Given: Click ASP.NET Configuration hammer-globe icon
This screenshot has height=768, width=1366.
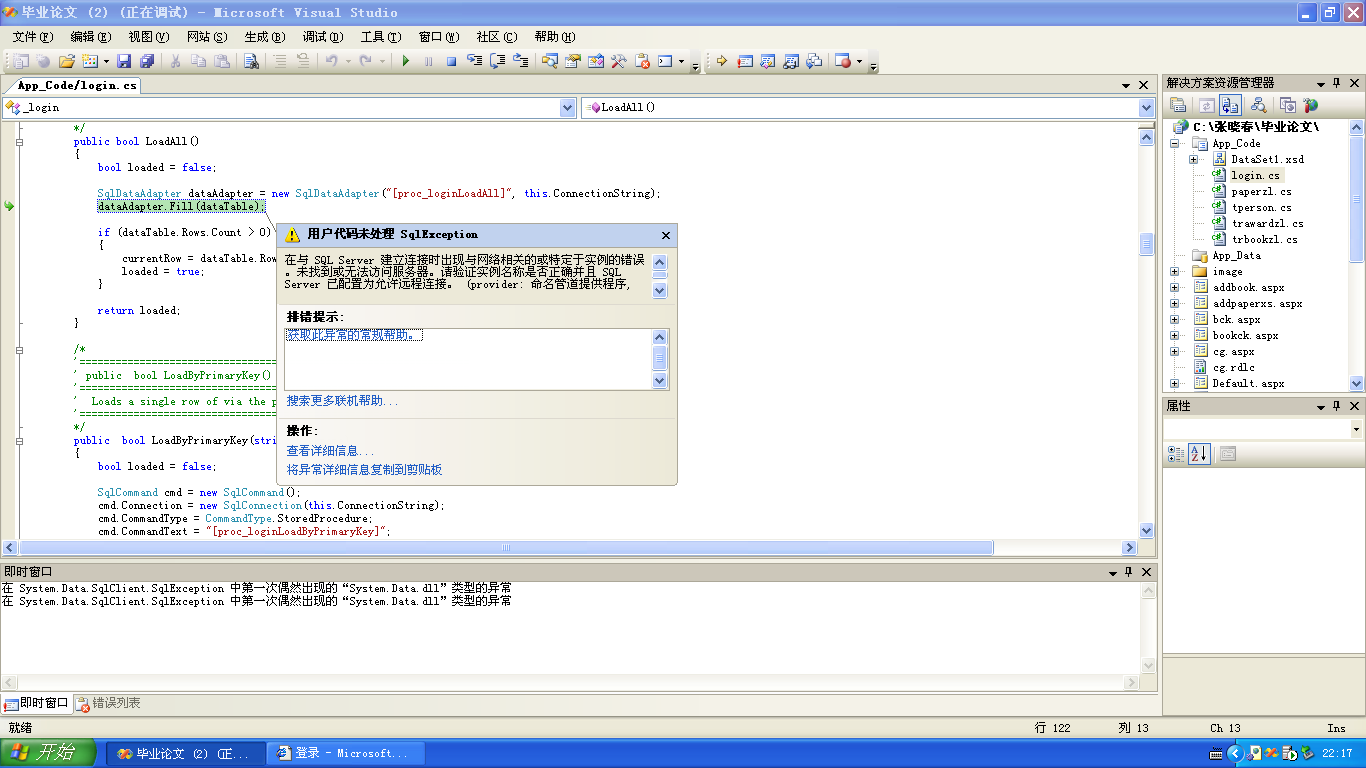Looking at the screenshot, I should click(1309, 105).
